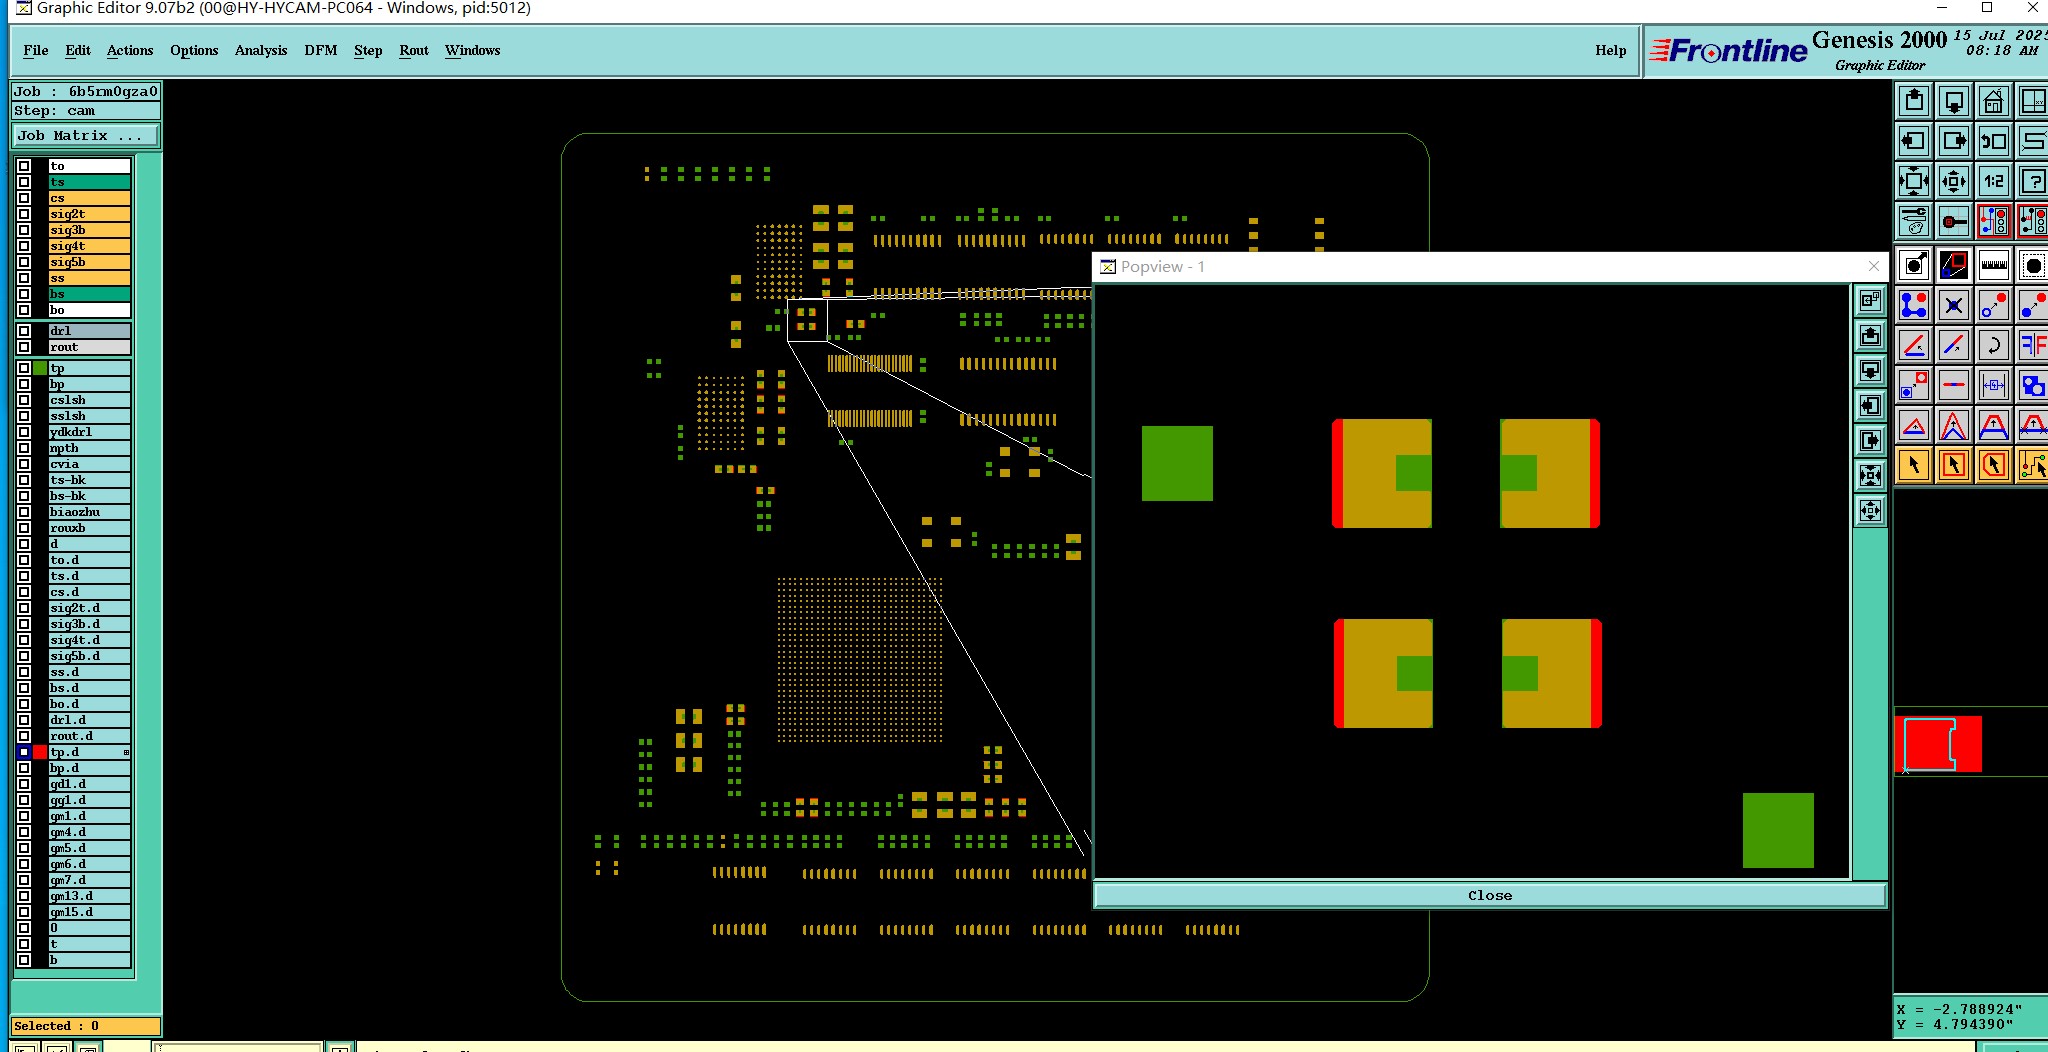Toggle the checkbox for layer tp
Image resolution: width=2048 pixels, height=1052 pixels.
coord(24,368)
